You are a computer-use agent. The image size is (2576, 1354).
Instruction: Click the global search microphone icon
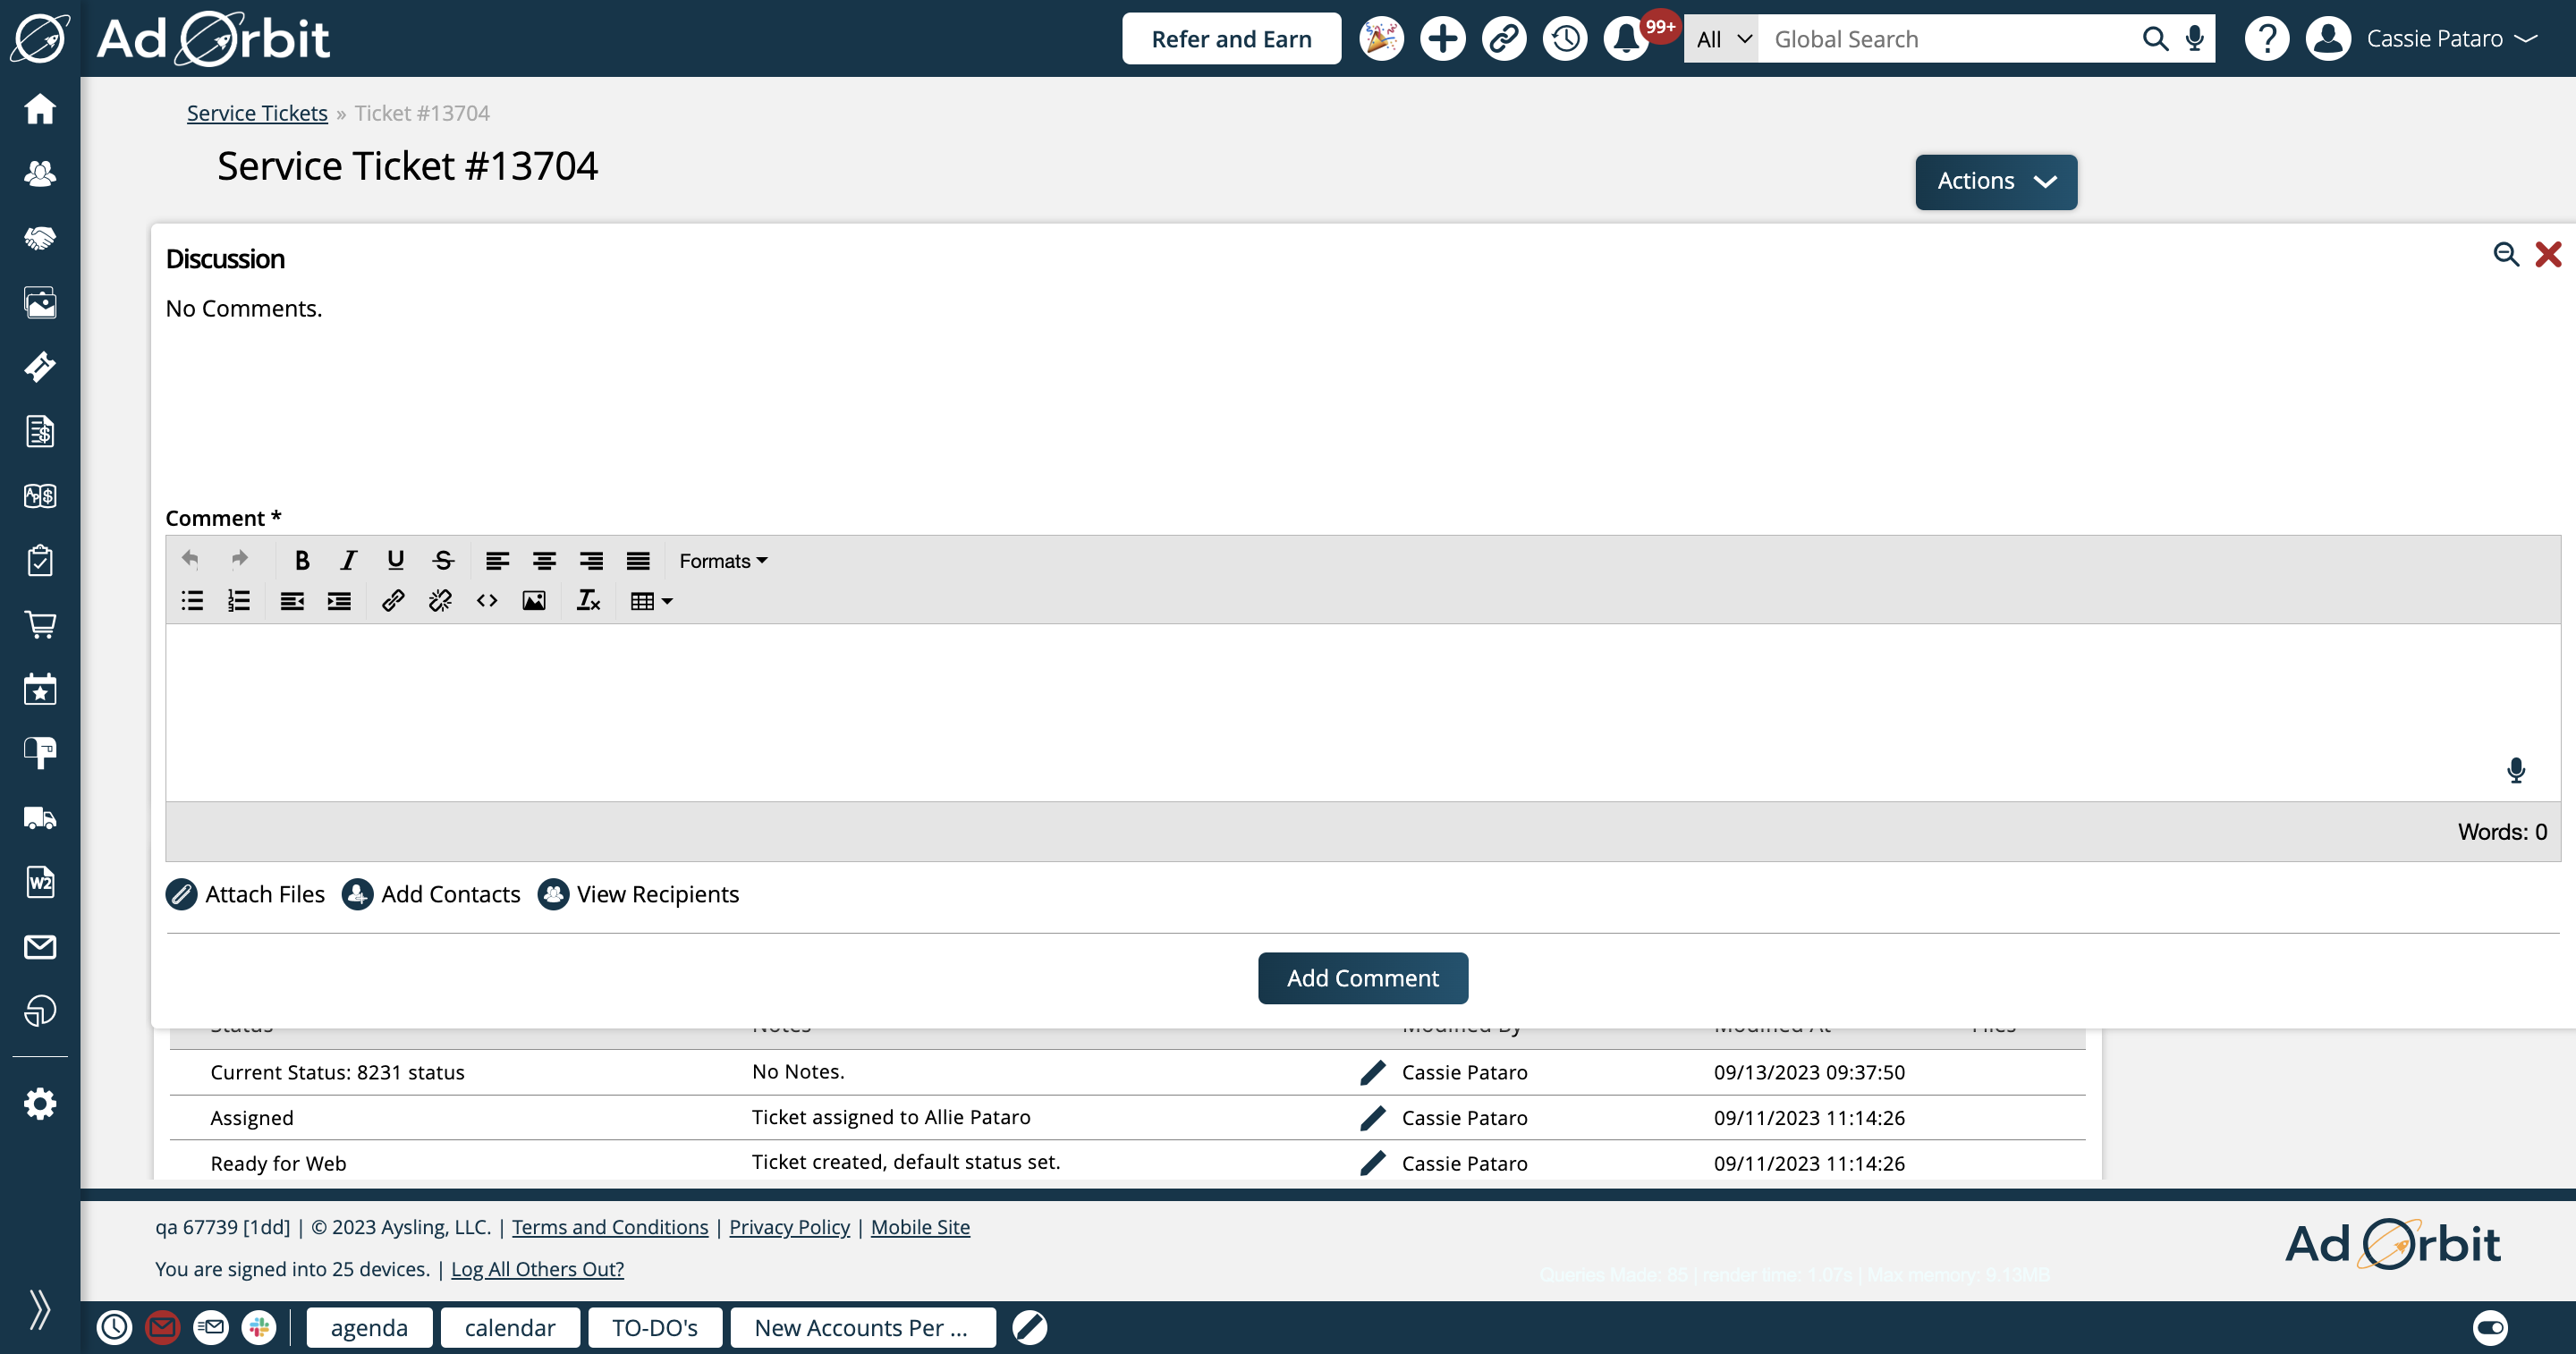(x=2194, y=39)
